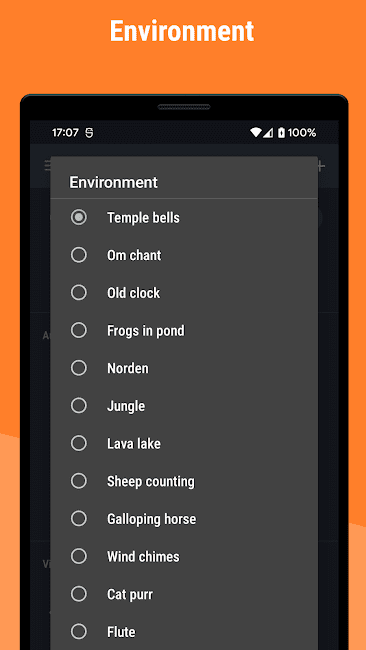
Task: Tap the S notification icon in status bar
Action: (90, 133)
